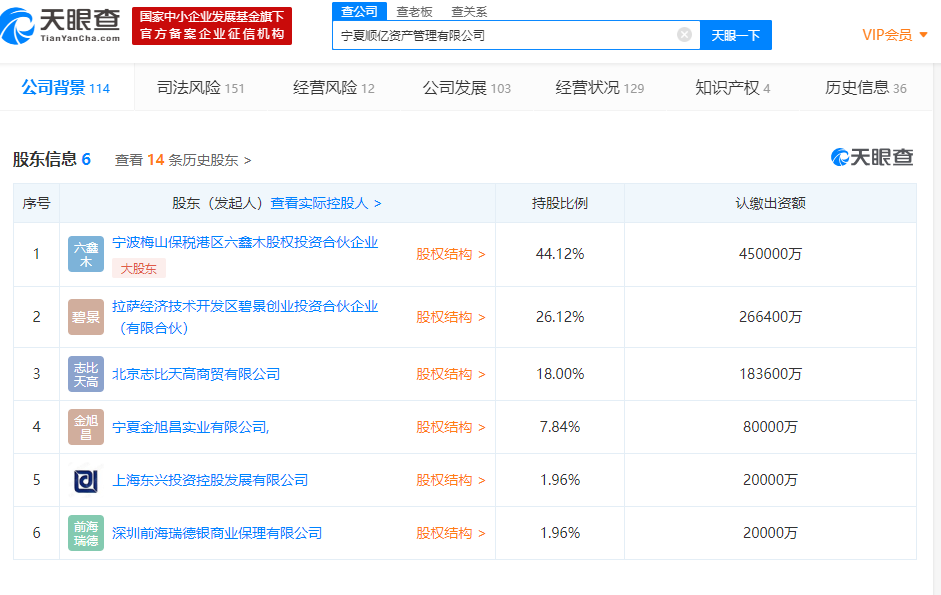Image resolution: width=941 pixels, height=595 pixels.
Task: Switch to the 经营状况 tab
Action: [x=600, y=88]
